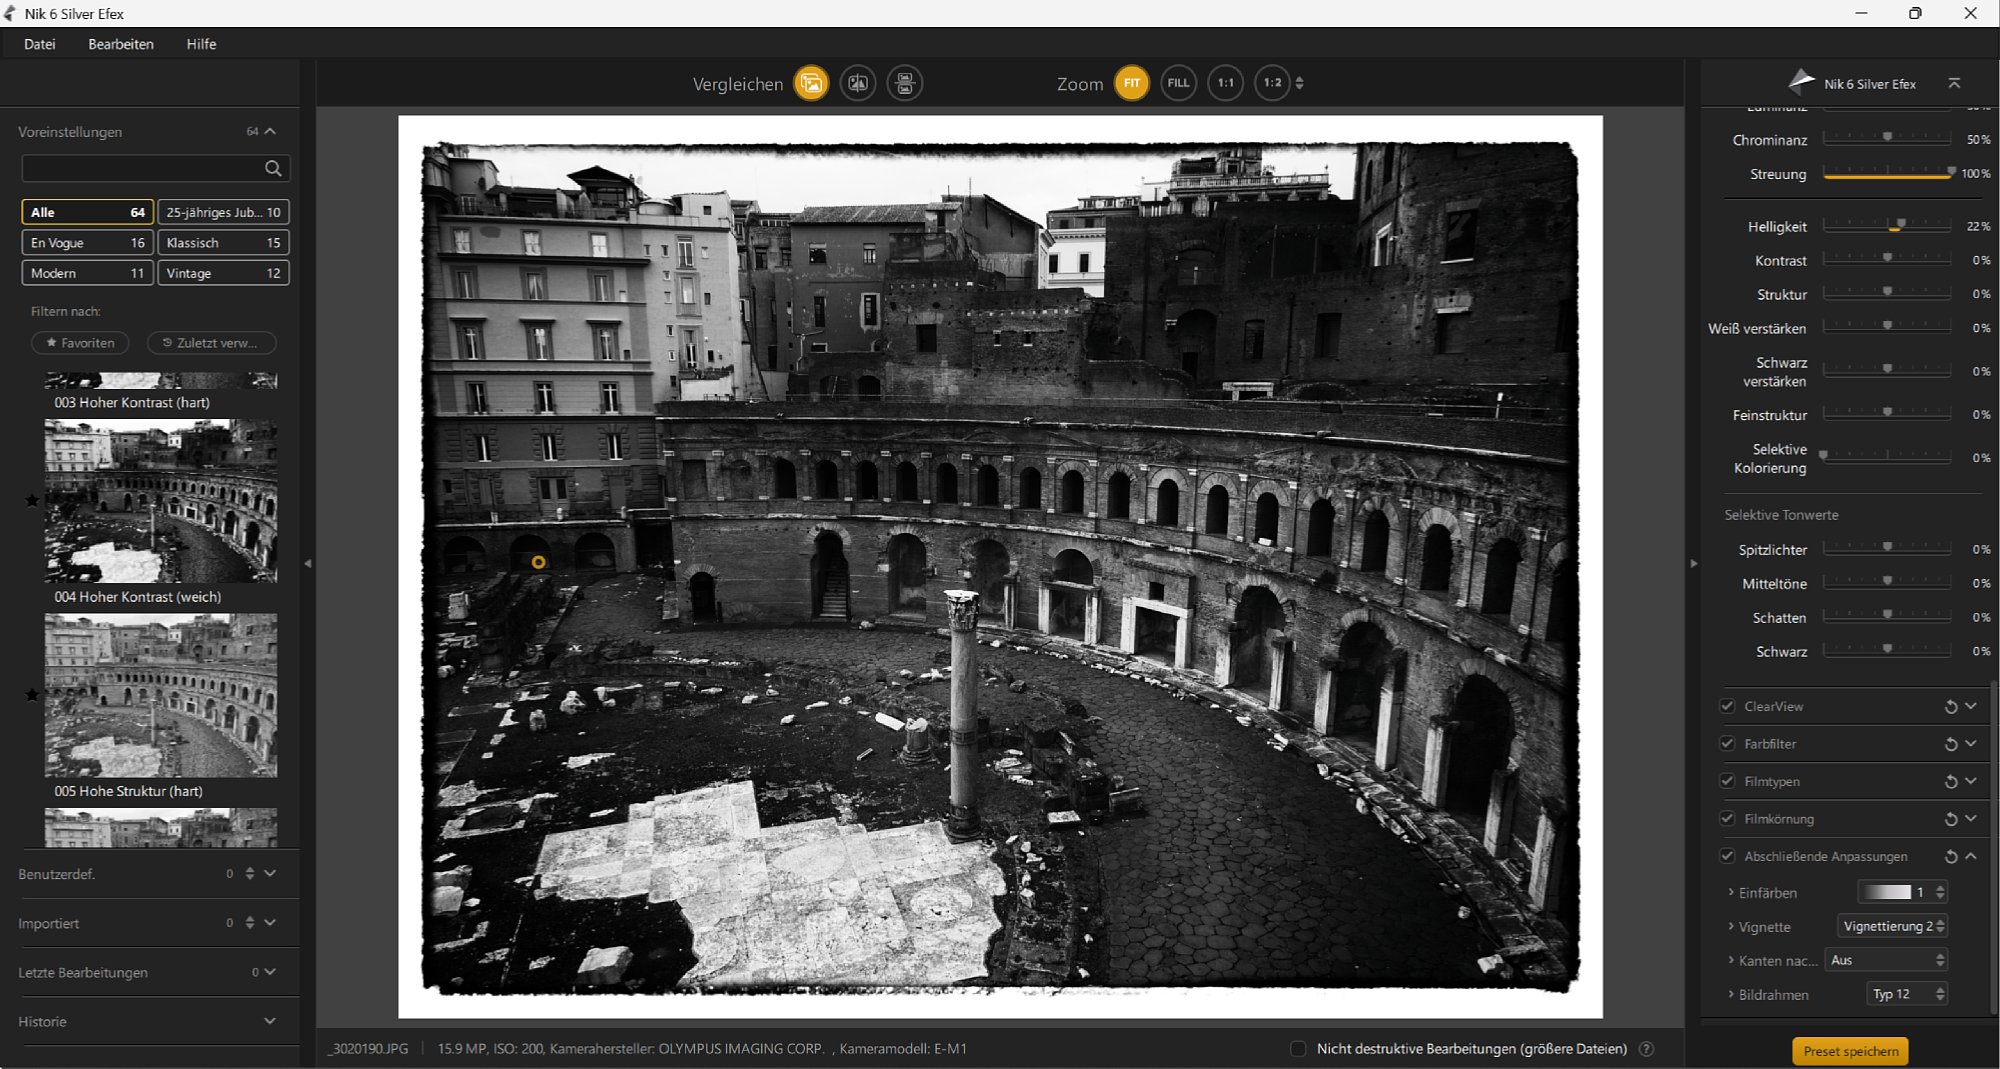Expand the Benutzerdef. presets panel
Image resolution: width=2000 pixels, height=1069 pixels.
coord(270,873)
